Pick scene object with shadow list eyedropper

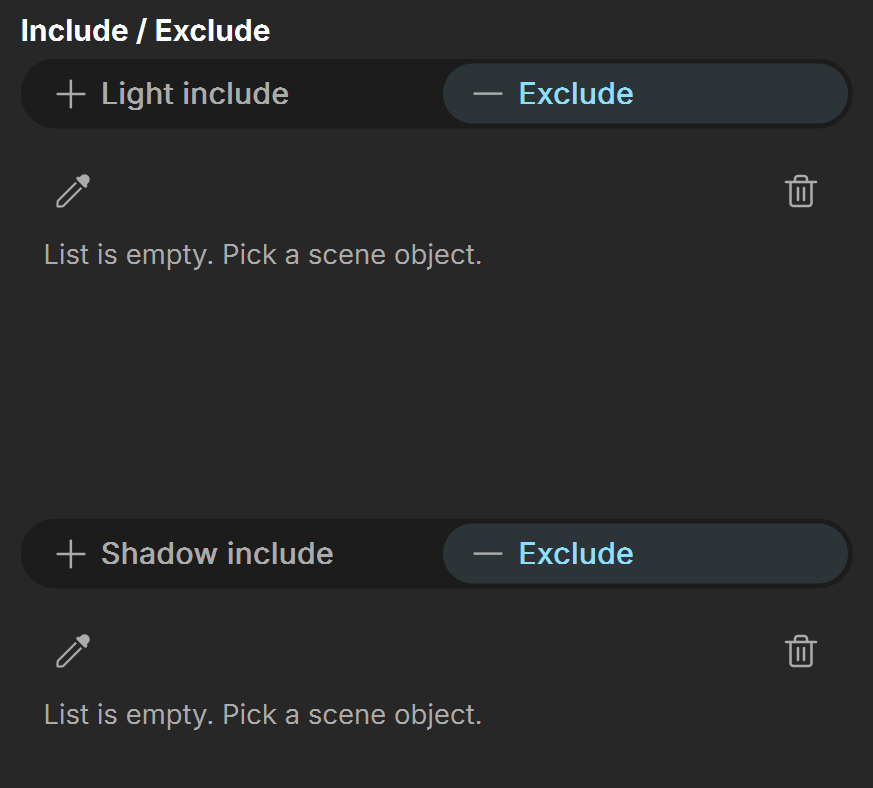pos(73,651)
